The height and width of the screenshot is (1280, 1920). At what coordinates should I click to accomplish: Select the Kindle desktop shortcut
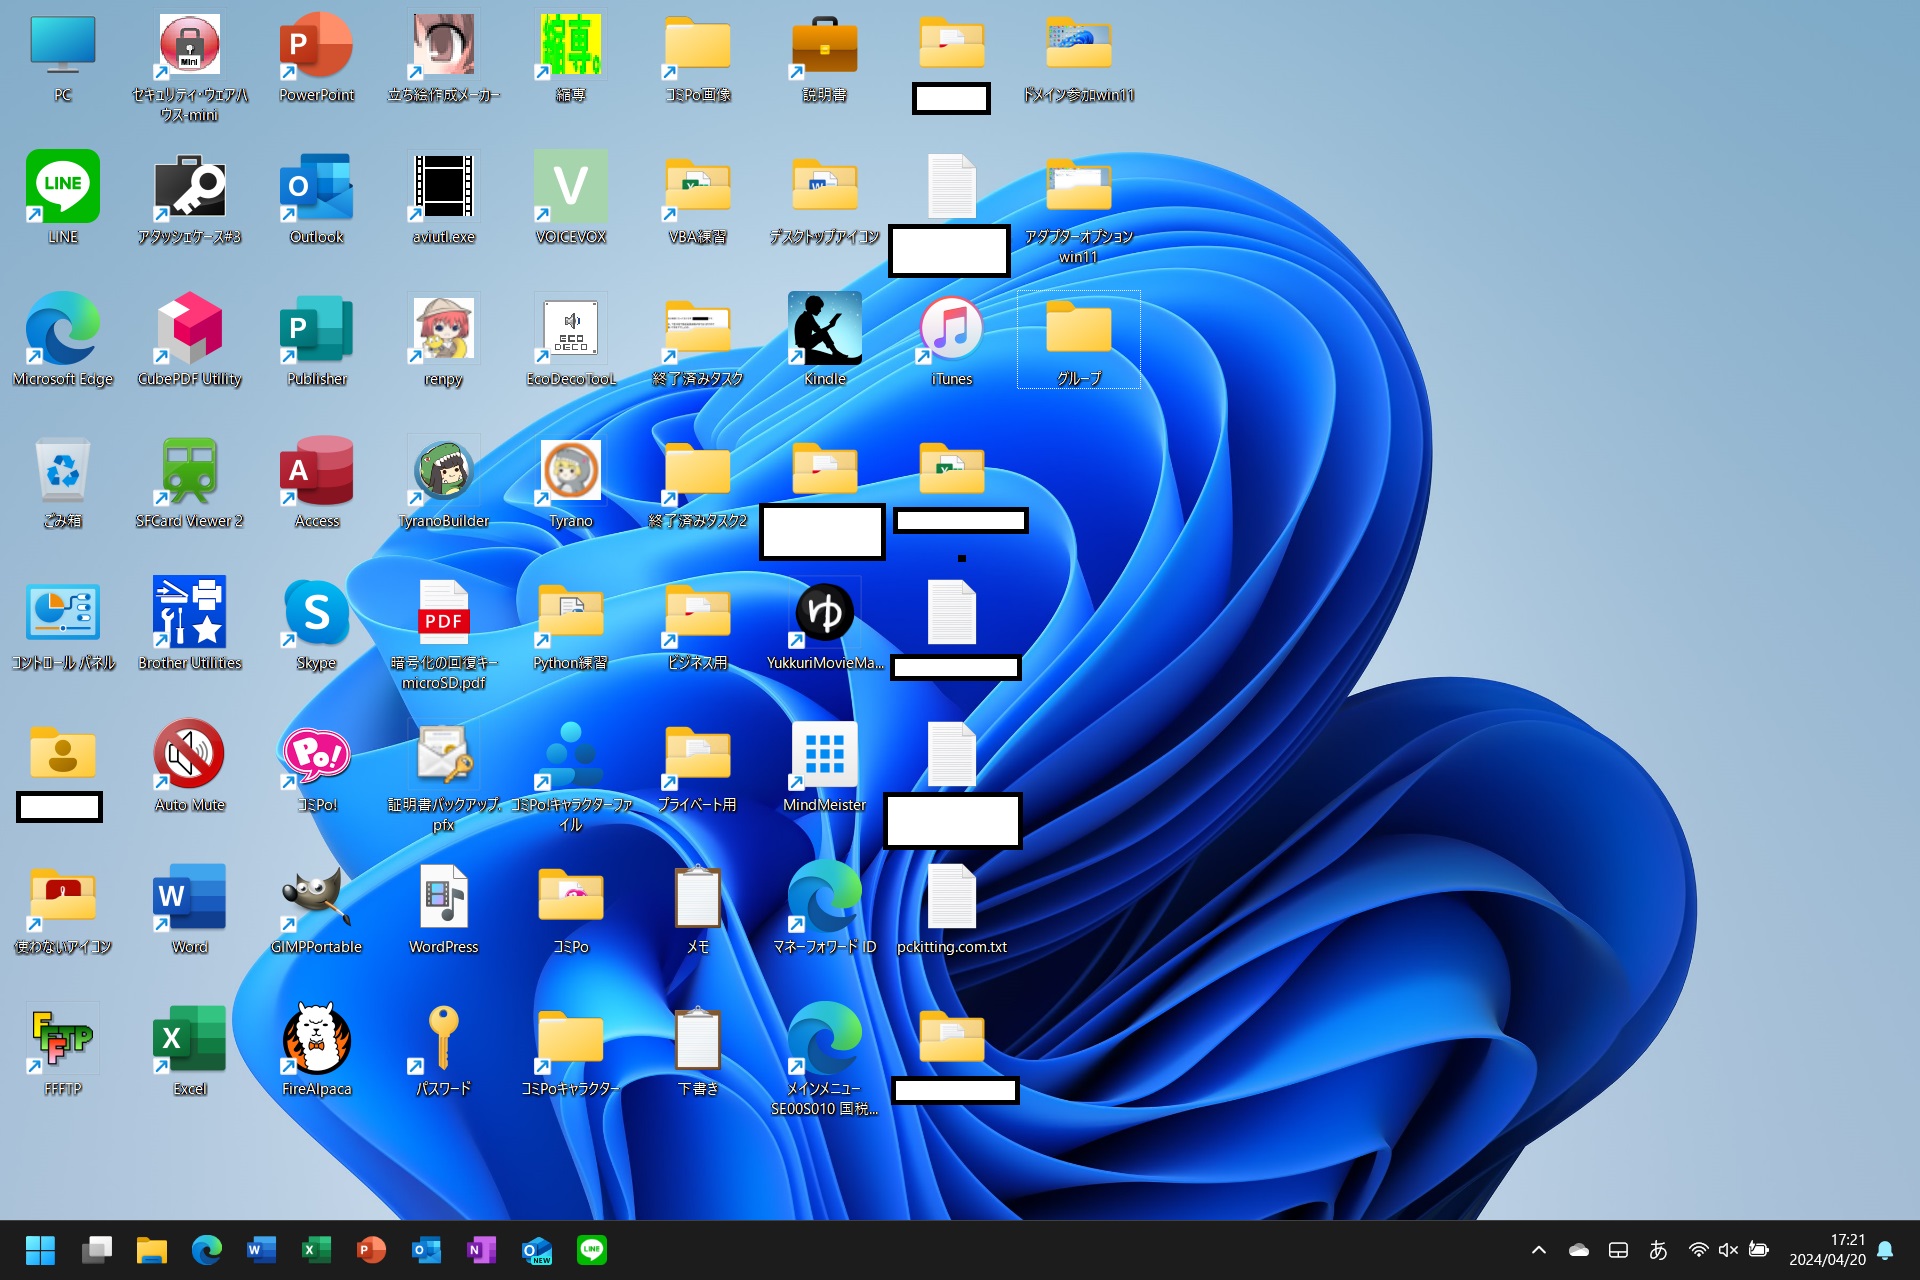pyautogui.click(x=824, y=329)
